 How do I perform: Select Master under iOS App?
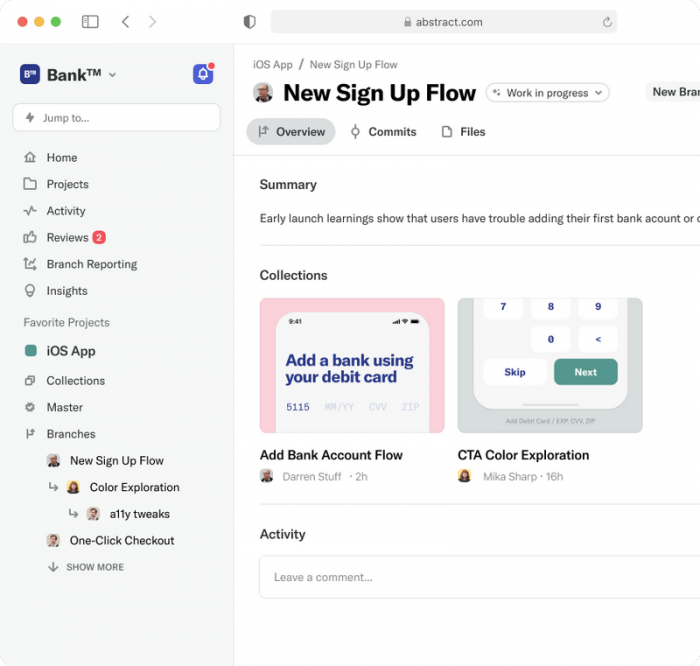pos(65,408)
